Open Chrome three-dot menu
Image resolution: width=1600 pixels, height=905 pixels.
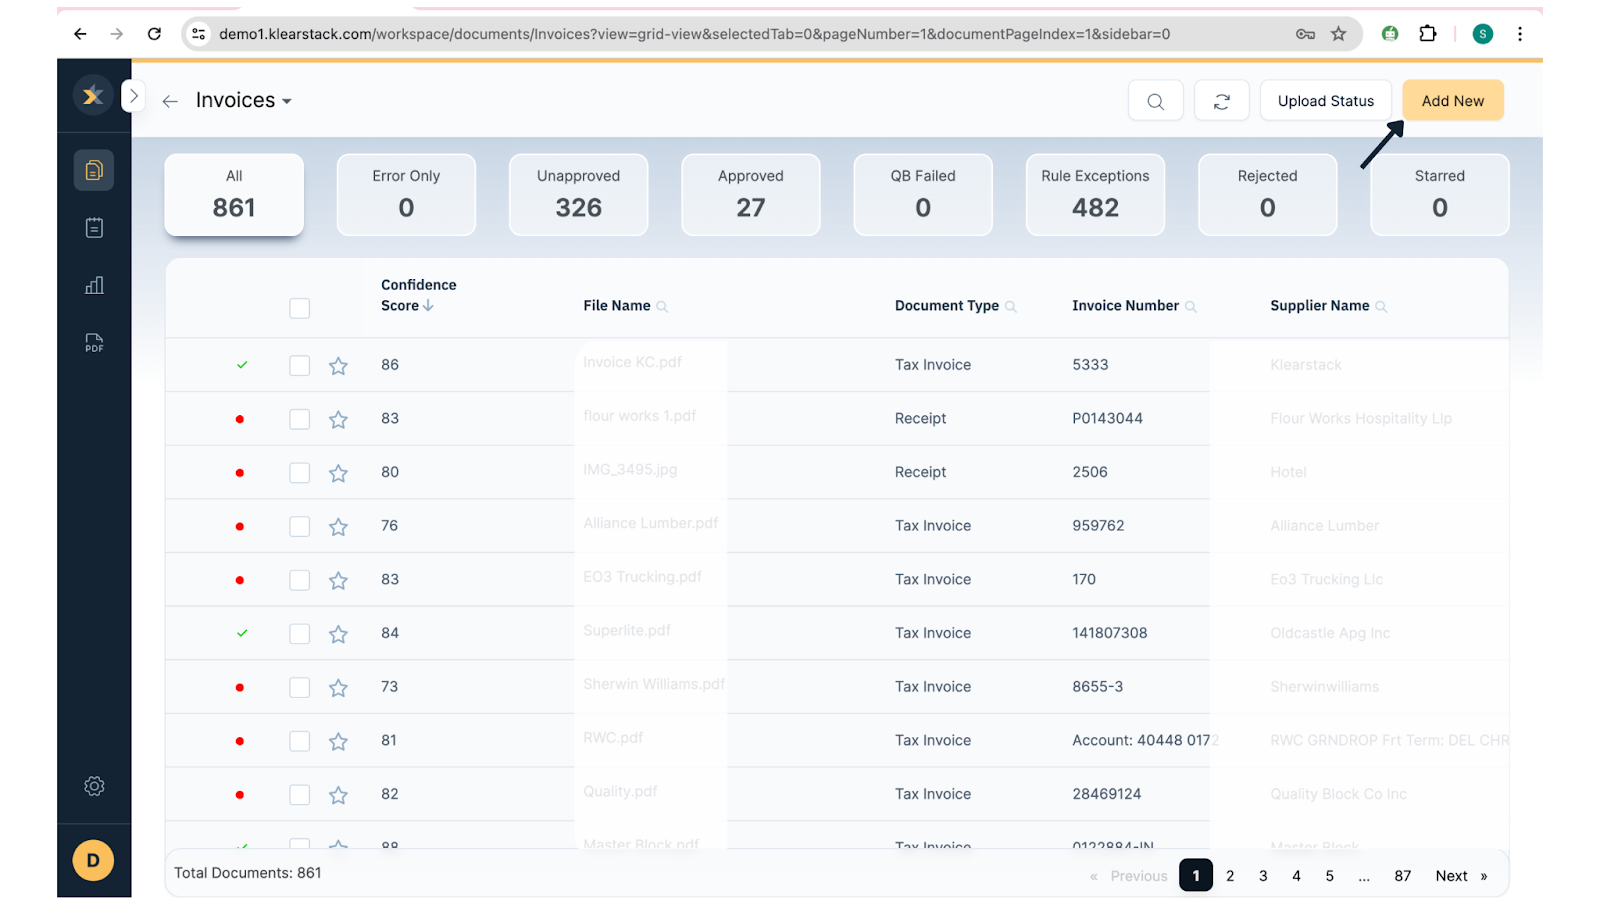click(x=1519, y=34)
